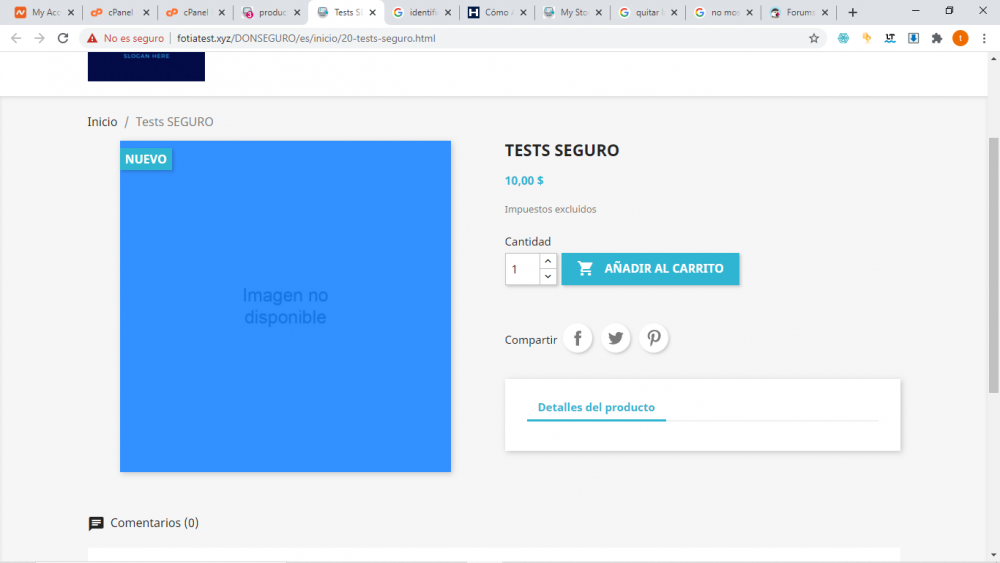Close the Cómo tab
The width and height of the screenshot is (1000, 563).
tap(524, 12)
